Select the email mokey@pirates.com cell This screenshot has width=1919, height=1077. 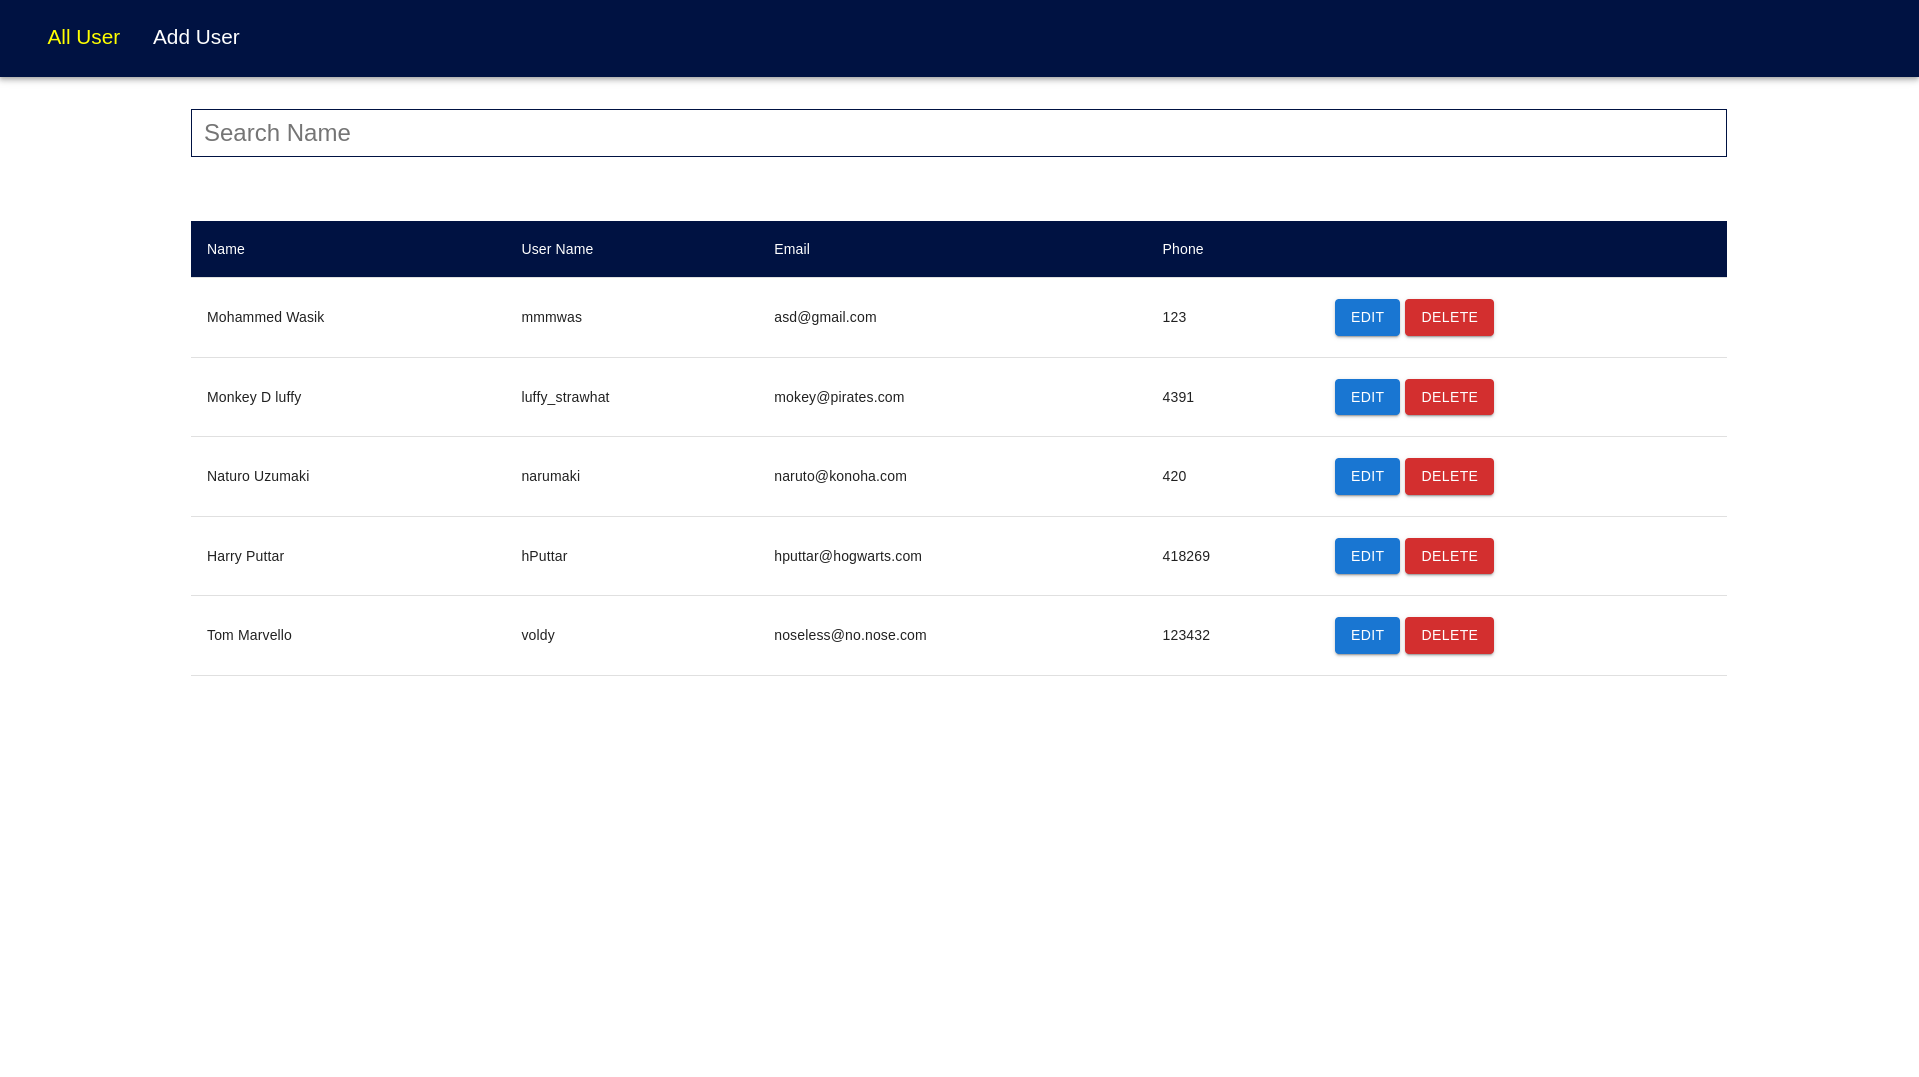pyautogui.click(x=838, y=397)
